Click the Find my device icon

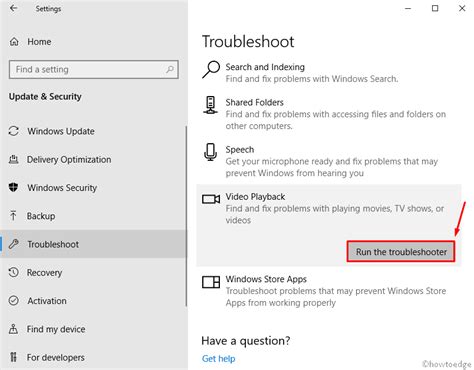(13, 329)
